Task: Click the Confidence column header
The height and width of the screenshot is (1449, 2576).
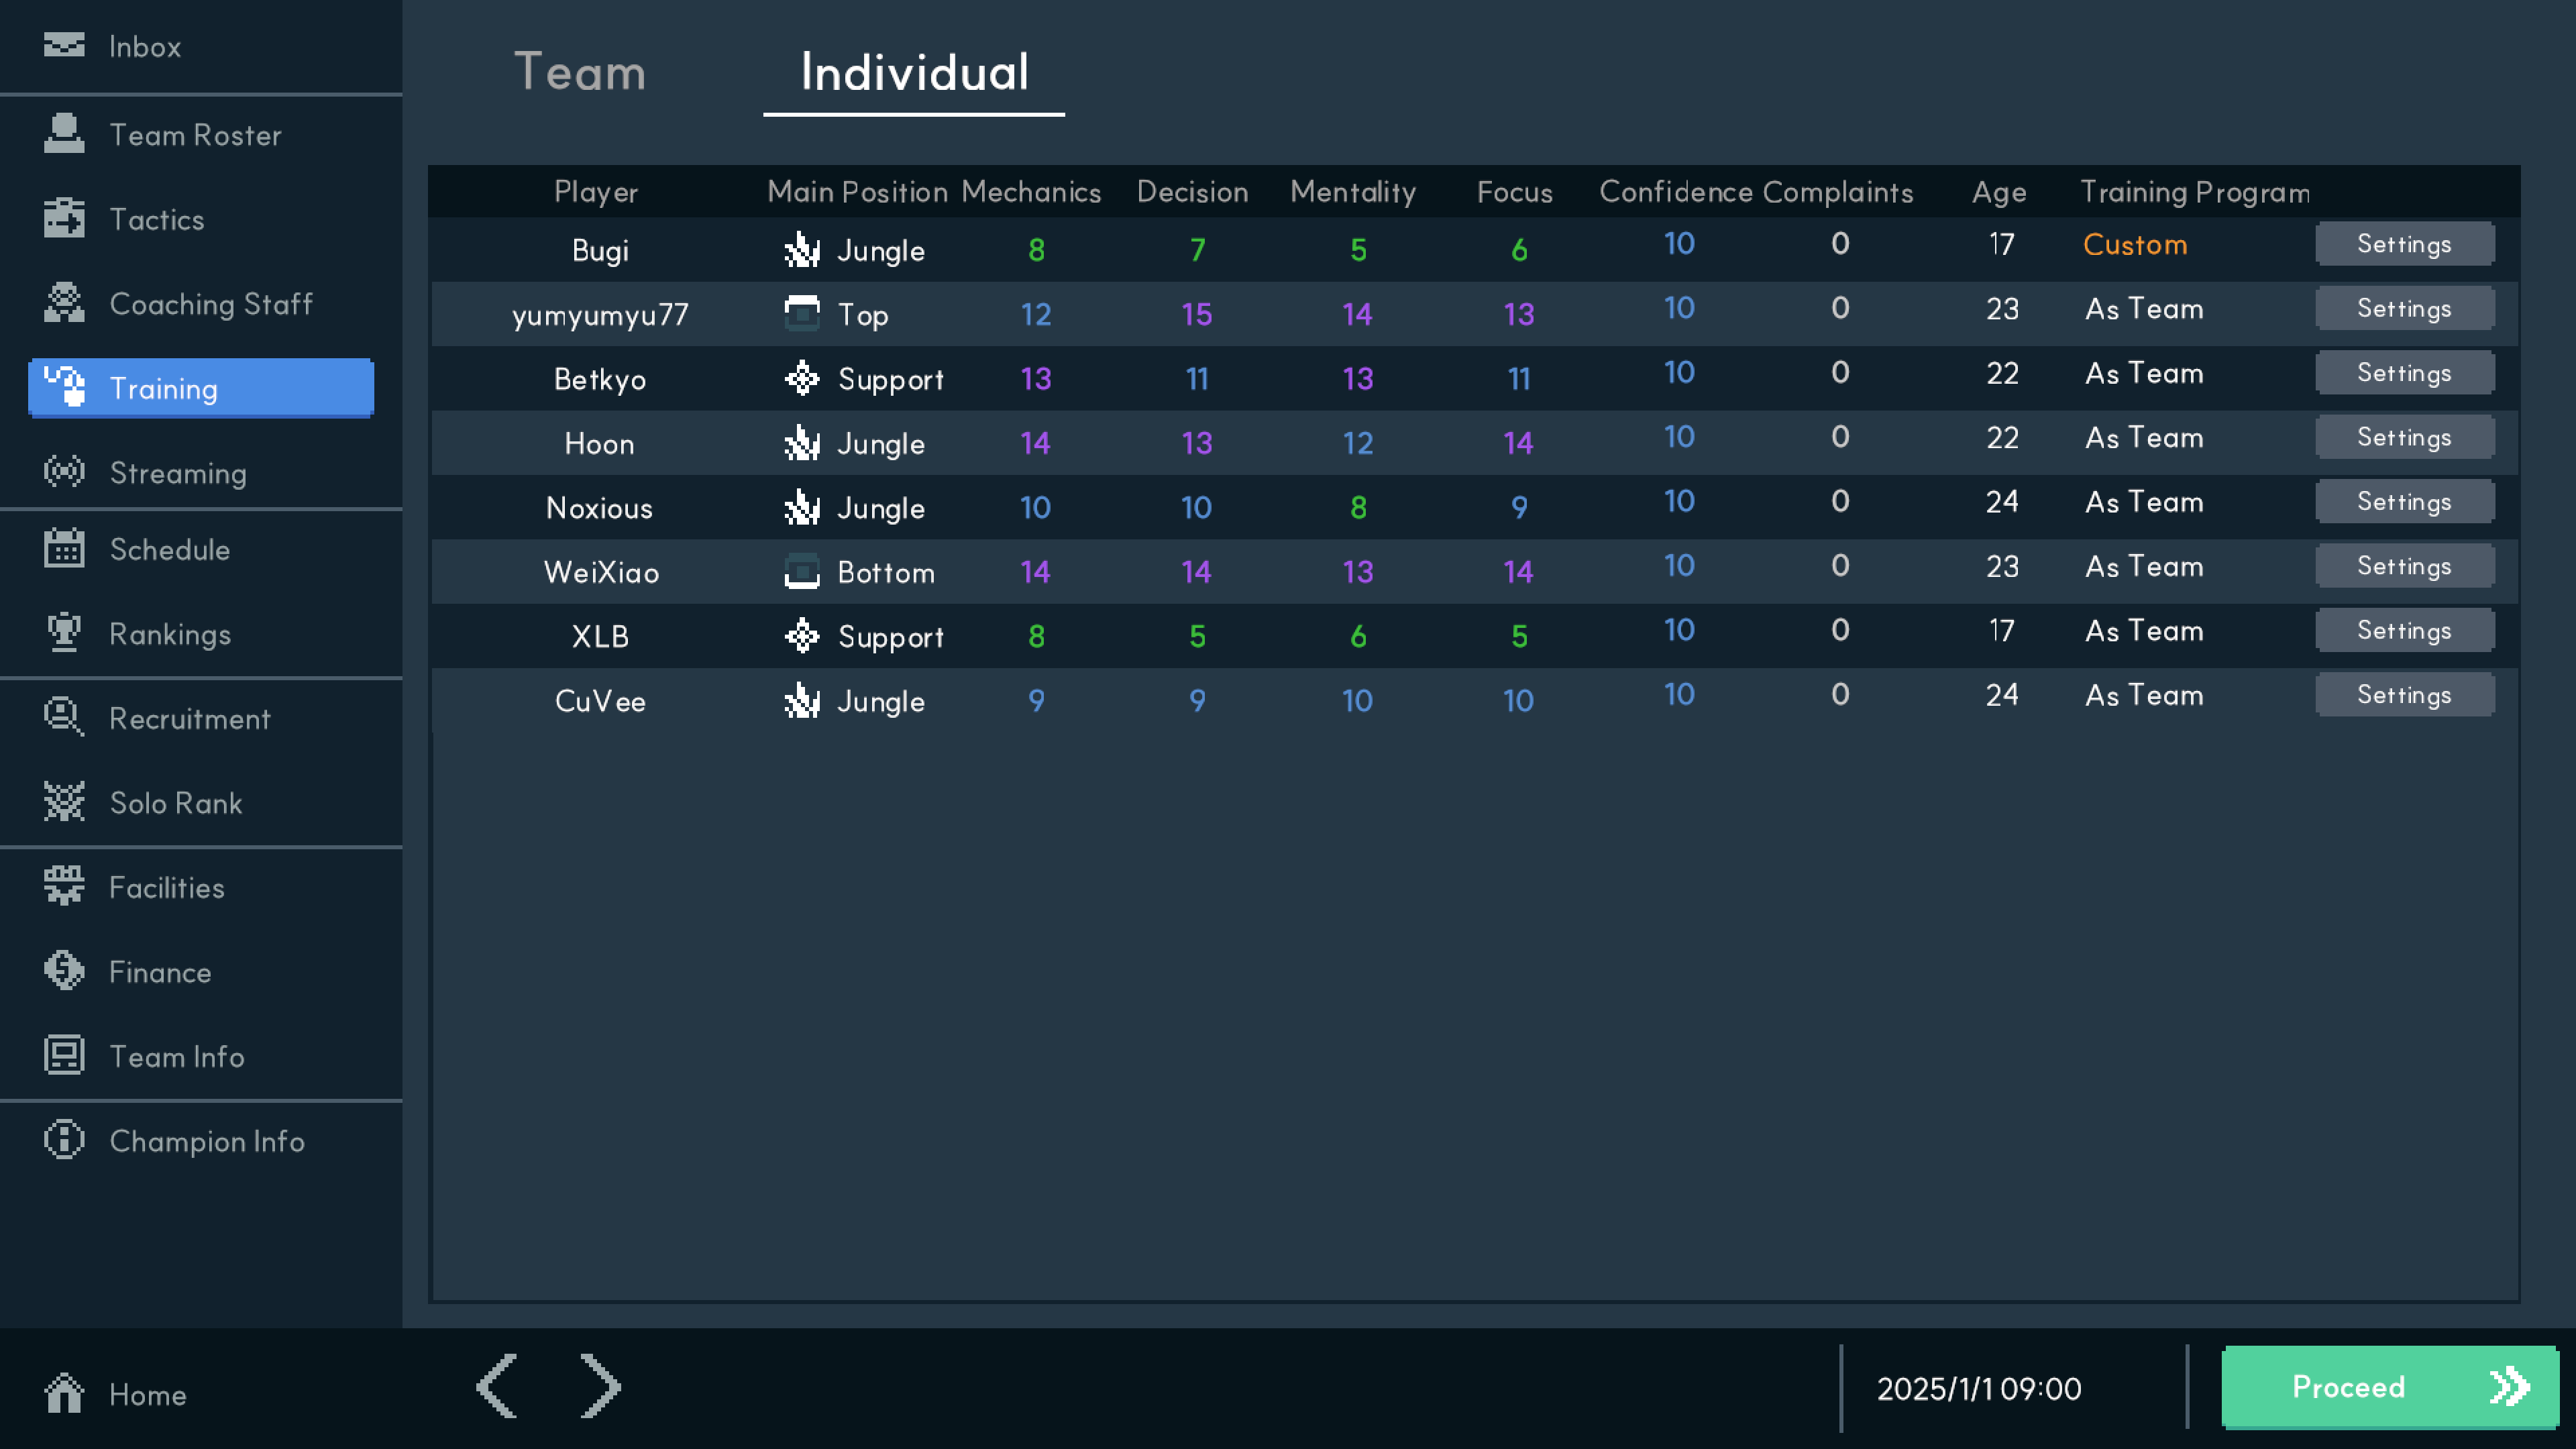Action: tap(1676, 192)
